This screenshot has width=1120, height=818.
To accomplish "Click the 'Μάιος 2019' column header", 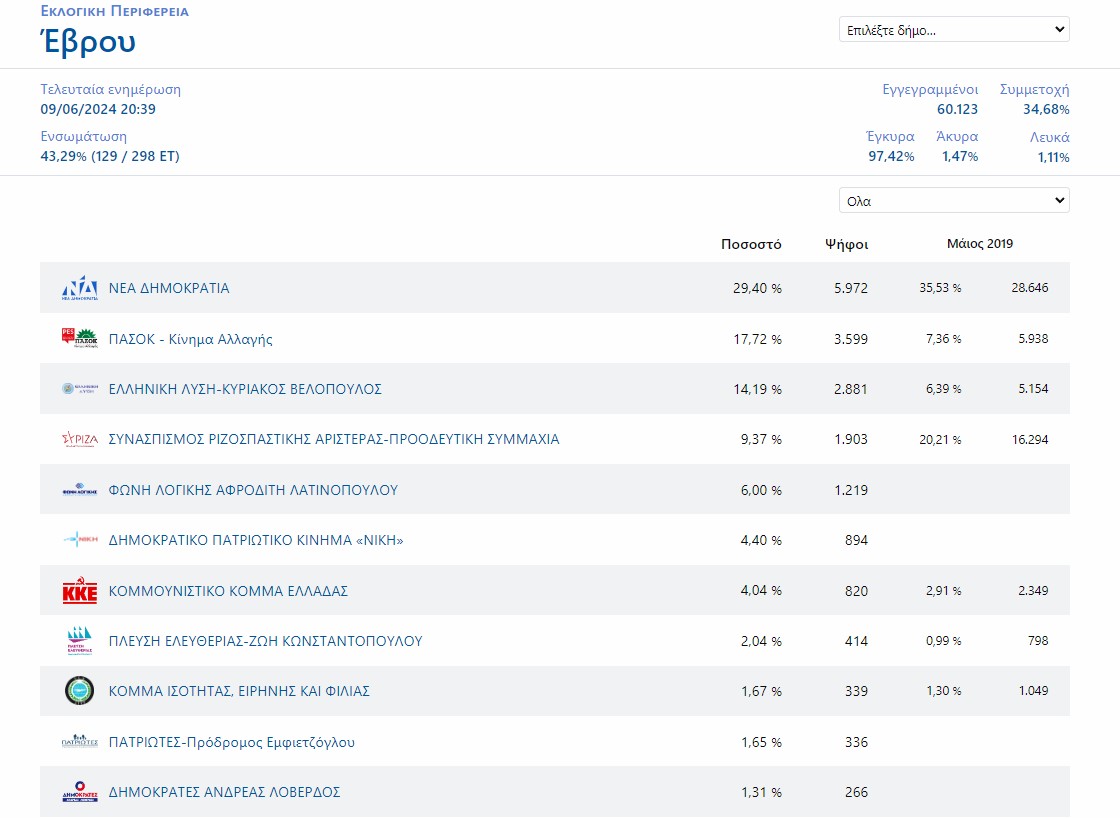I will [x=979, y=244].
